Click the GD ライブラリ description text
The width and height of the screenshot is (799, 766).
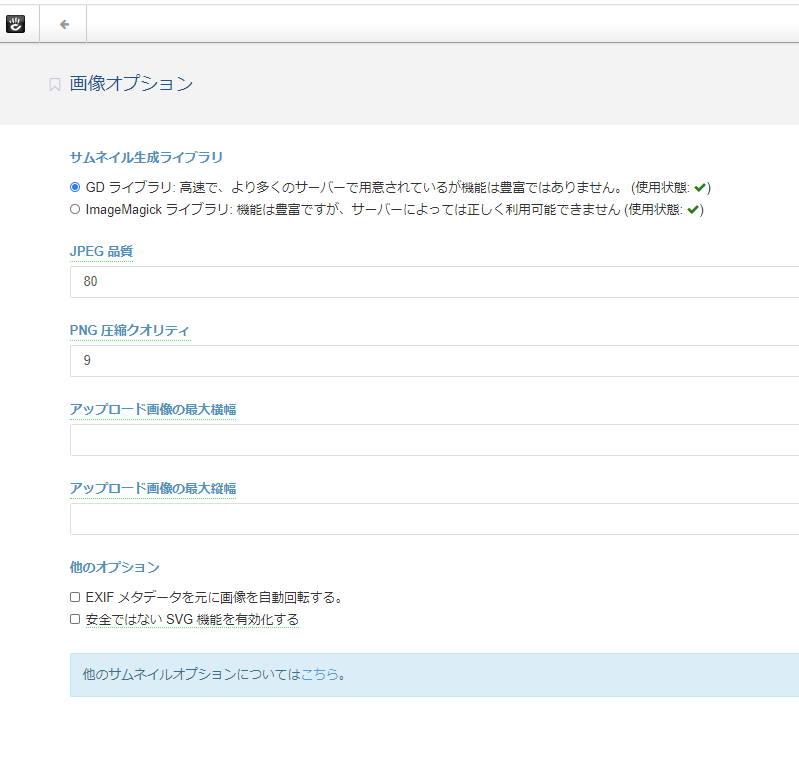(398, 188)
